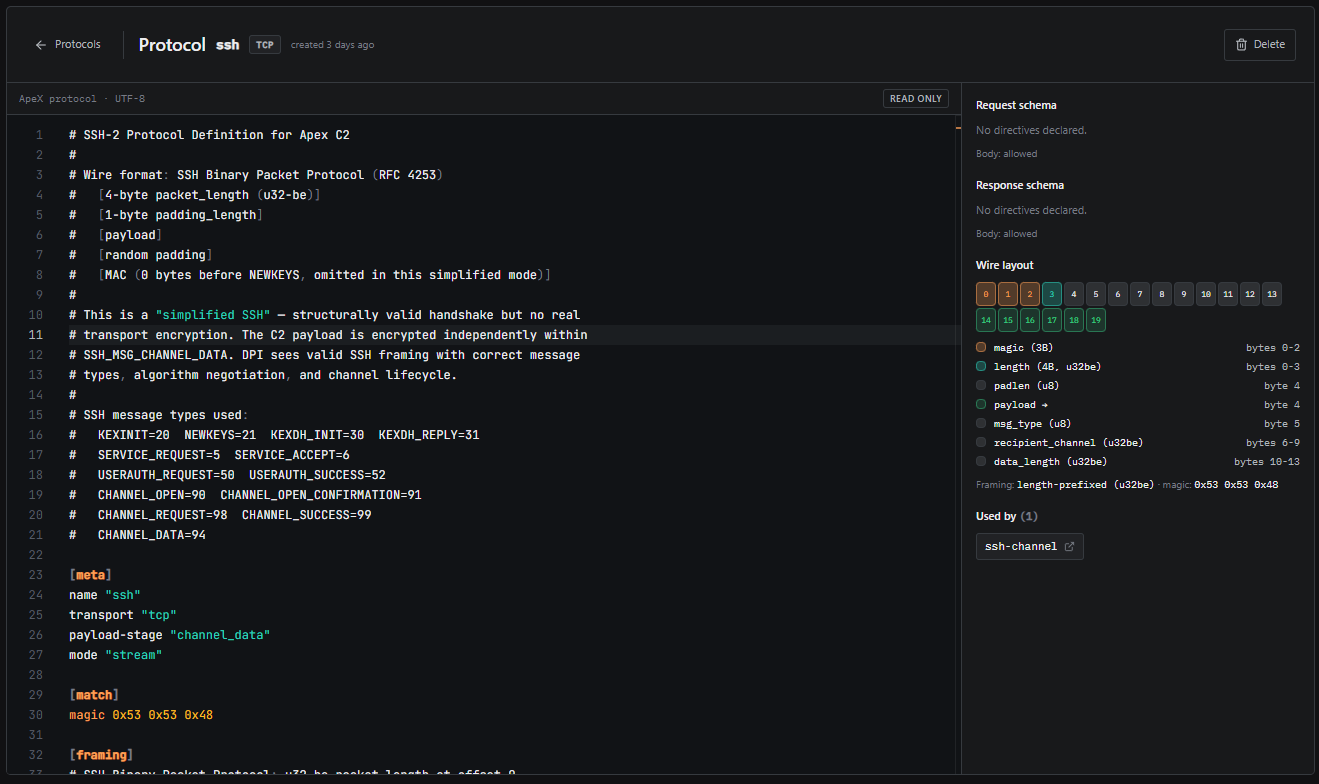This screenshot has height=784, width=1319.
Task: Select byte 14 cell in wire layout
Action: tap(986, 320)
